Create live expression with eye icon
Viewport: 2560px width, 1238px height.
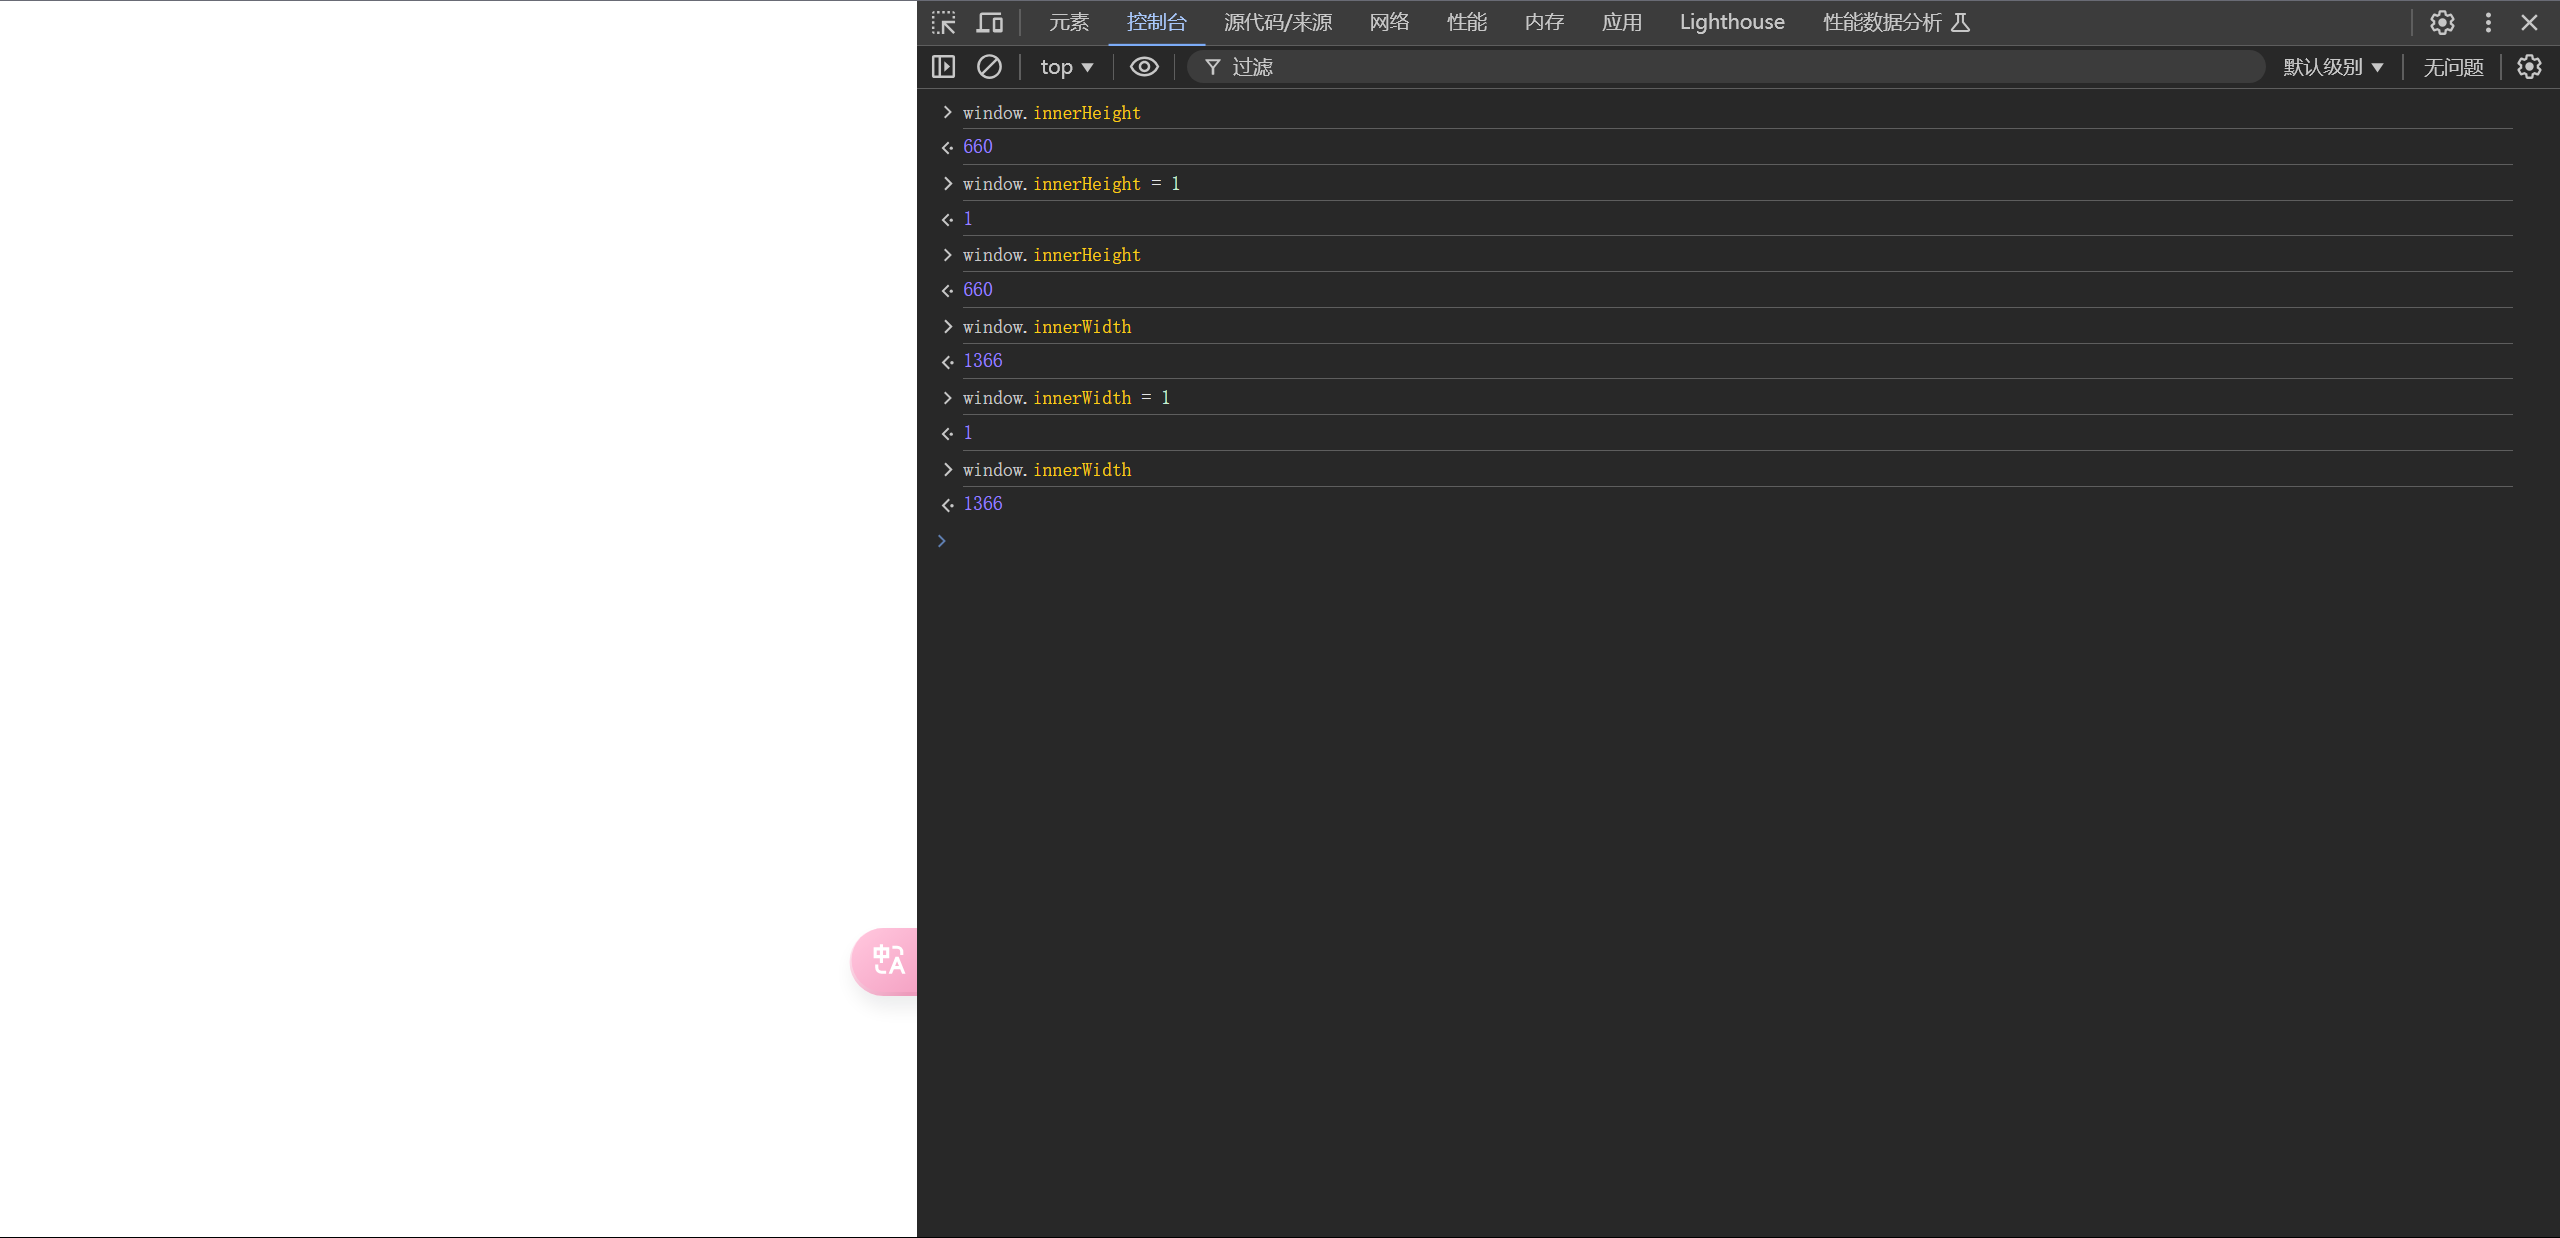pos(1144,67)
